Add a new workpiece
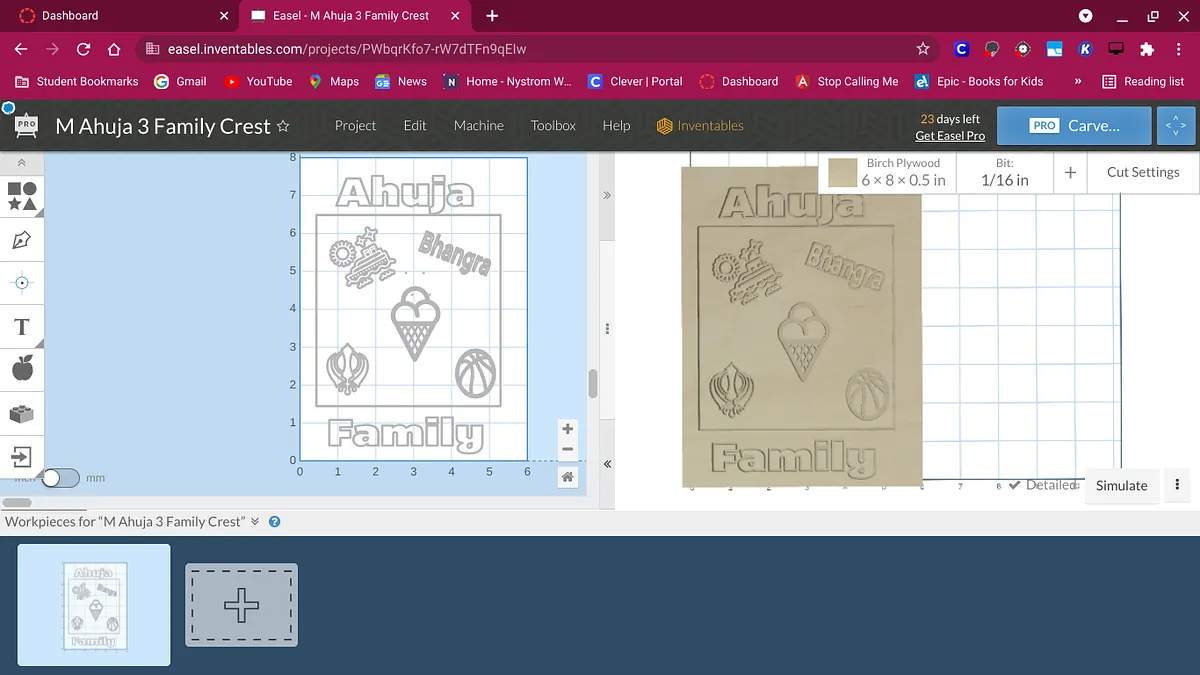The width and height of the screenshot is (1200, 675). (x=241, y=604)
